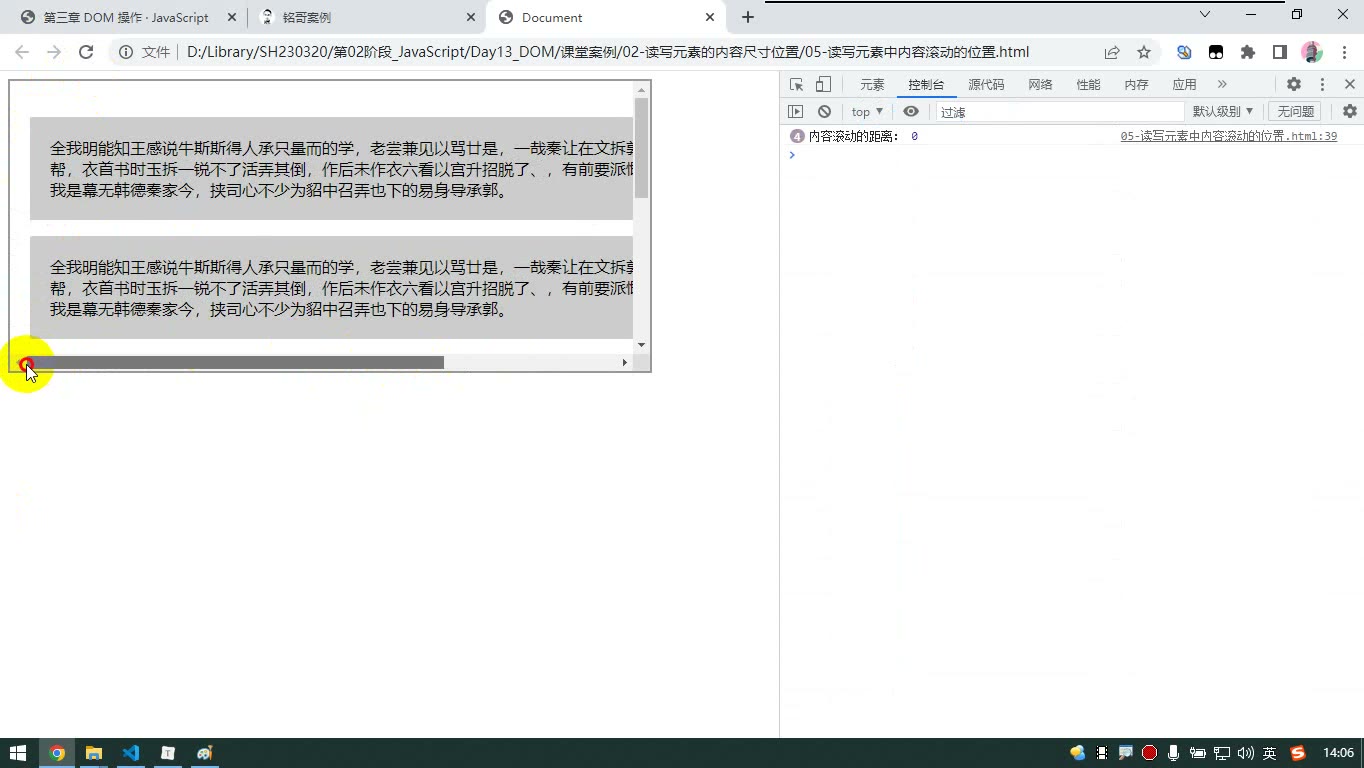Click the vertical scrollbar thumb in box
The height and width of the screenshot is (768, 1364).
641,148
